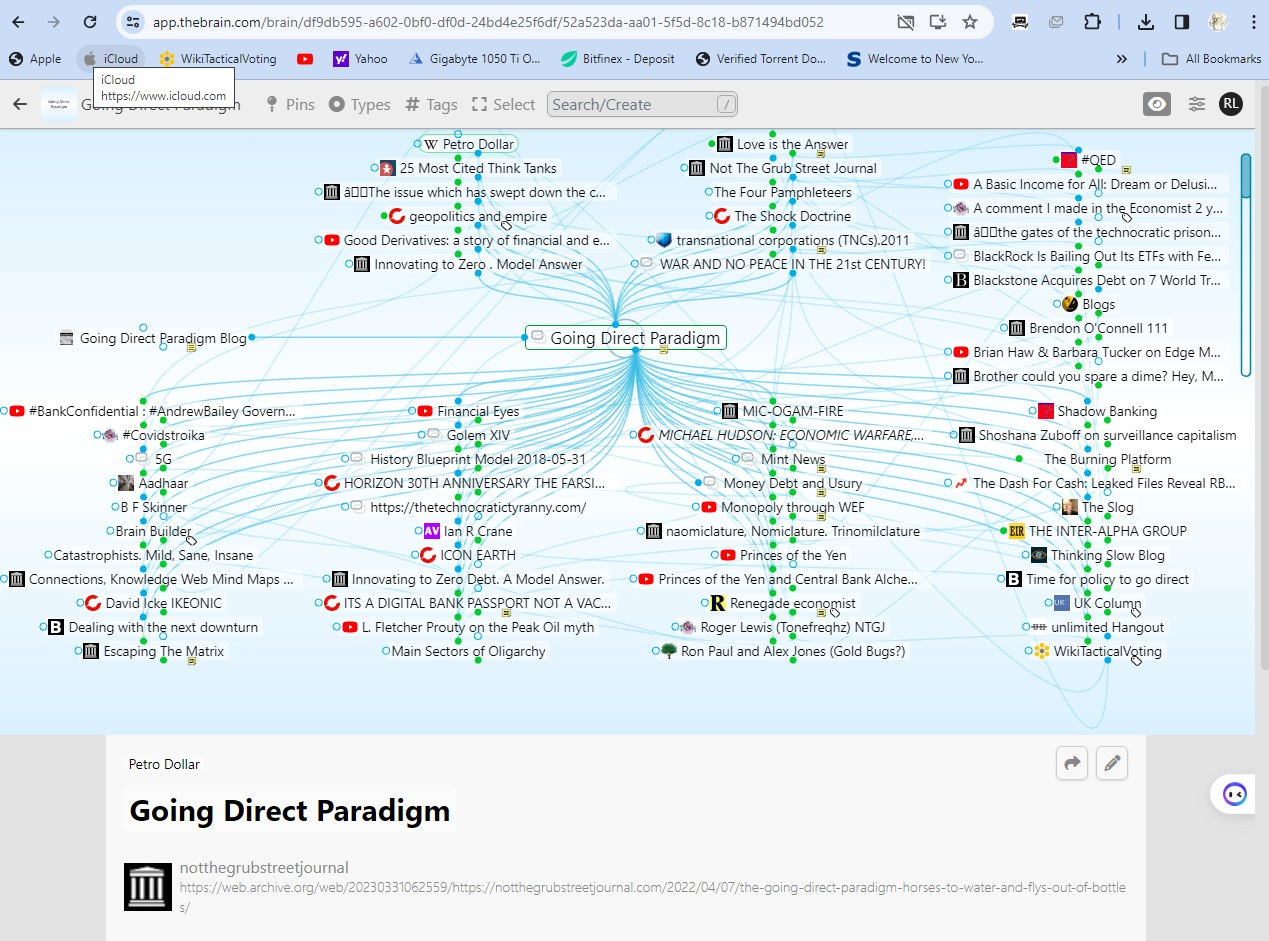Open the iCloud bookmark
The width and height of the screenshot is (1269, 941).
(110, 59)
